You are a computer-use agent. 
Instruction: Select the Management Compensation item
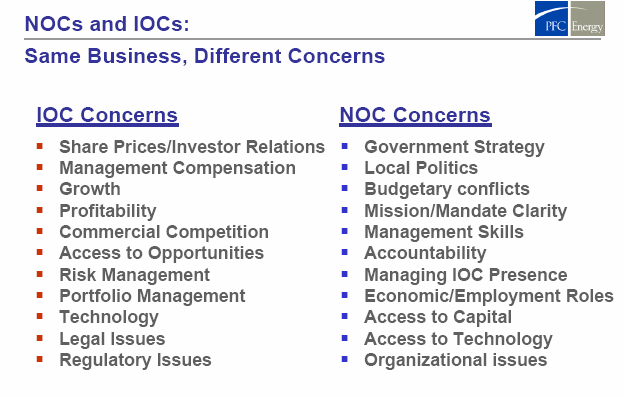(177, 168)
